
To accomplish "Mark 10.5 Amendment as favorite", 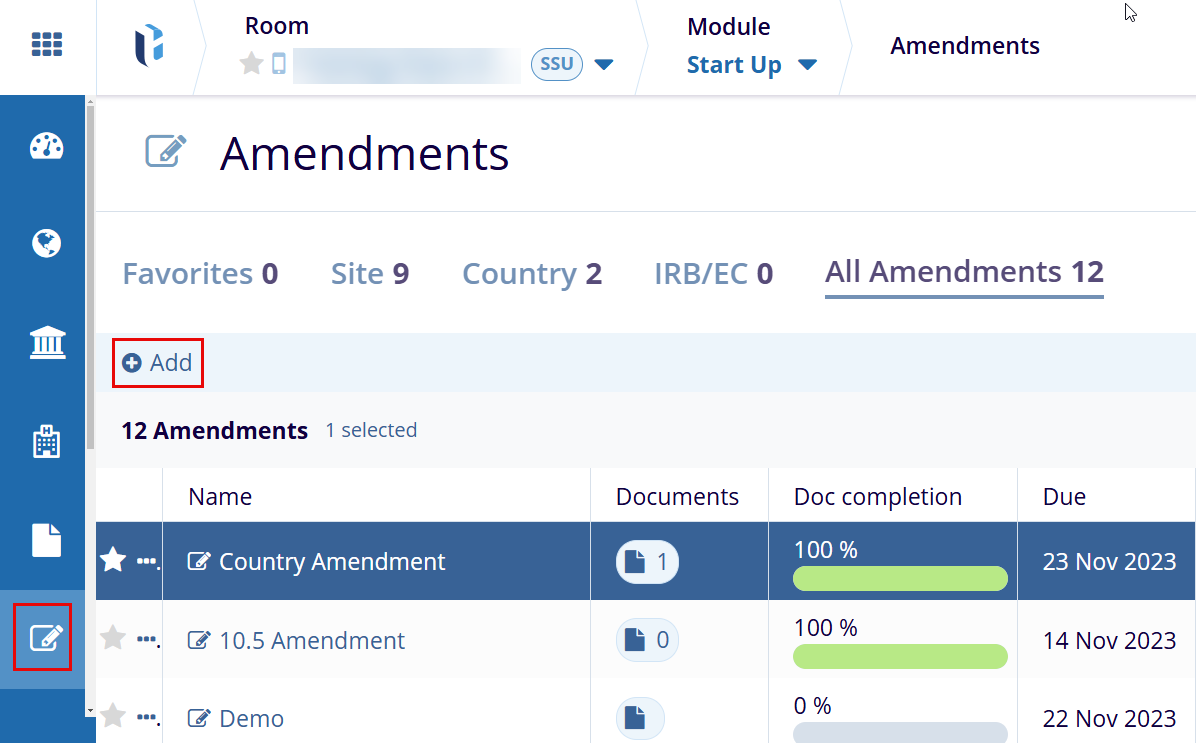I will [x=113, y=639].
